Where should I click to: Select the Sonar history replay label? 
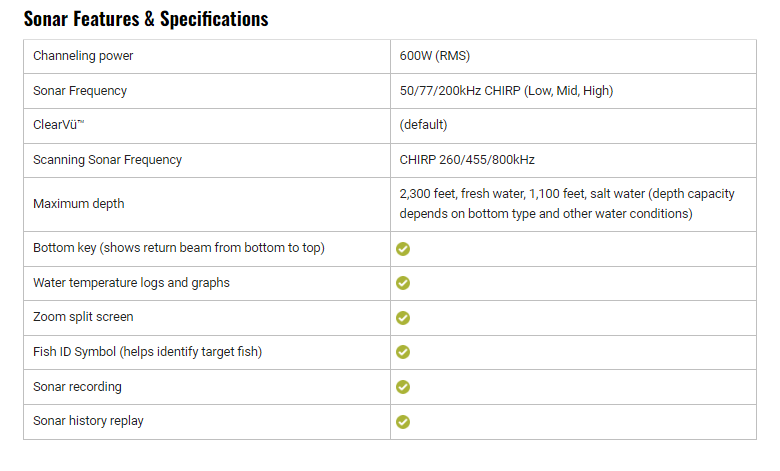[x=88, y=421]
